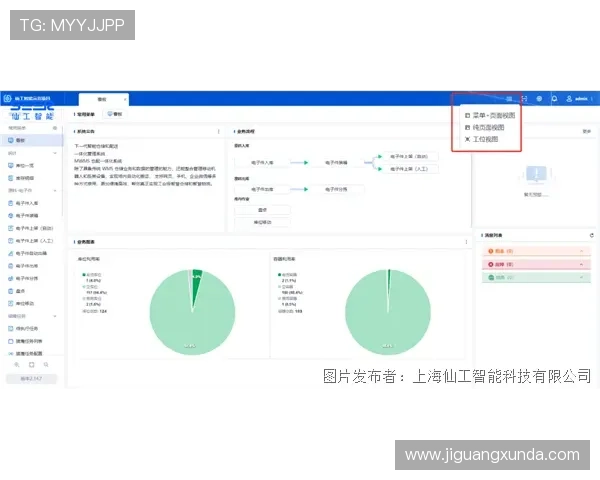Click the dashboard chip beside 常用菜单

tap(115, 114)
